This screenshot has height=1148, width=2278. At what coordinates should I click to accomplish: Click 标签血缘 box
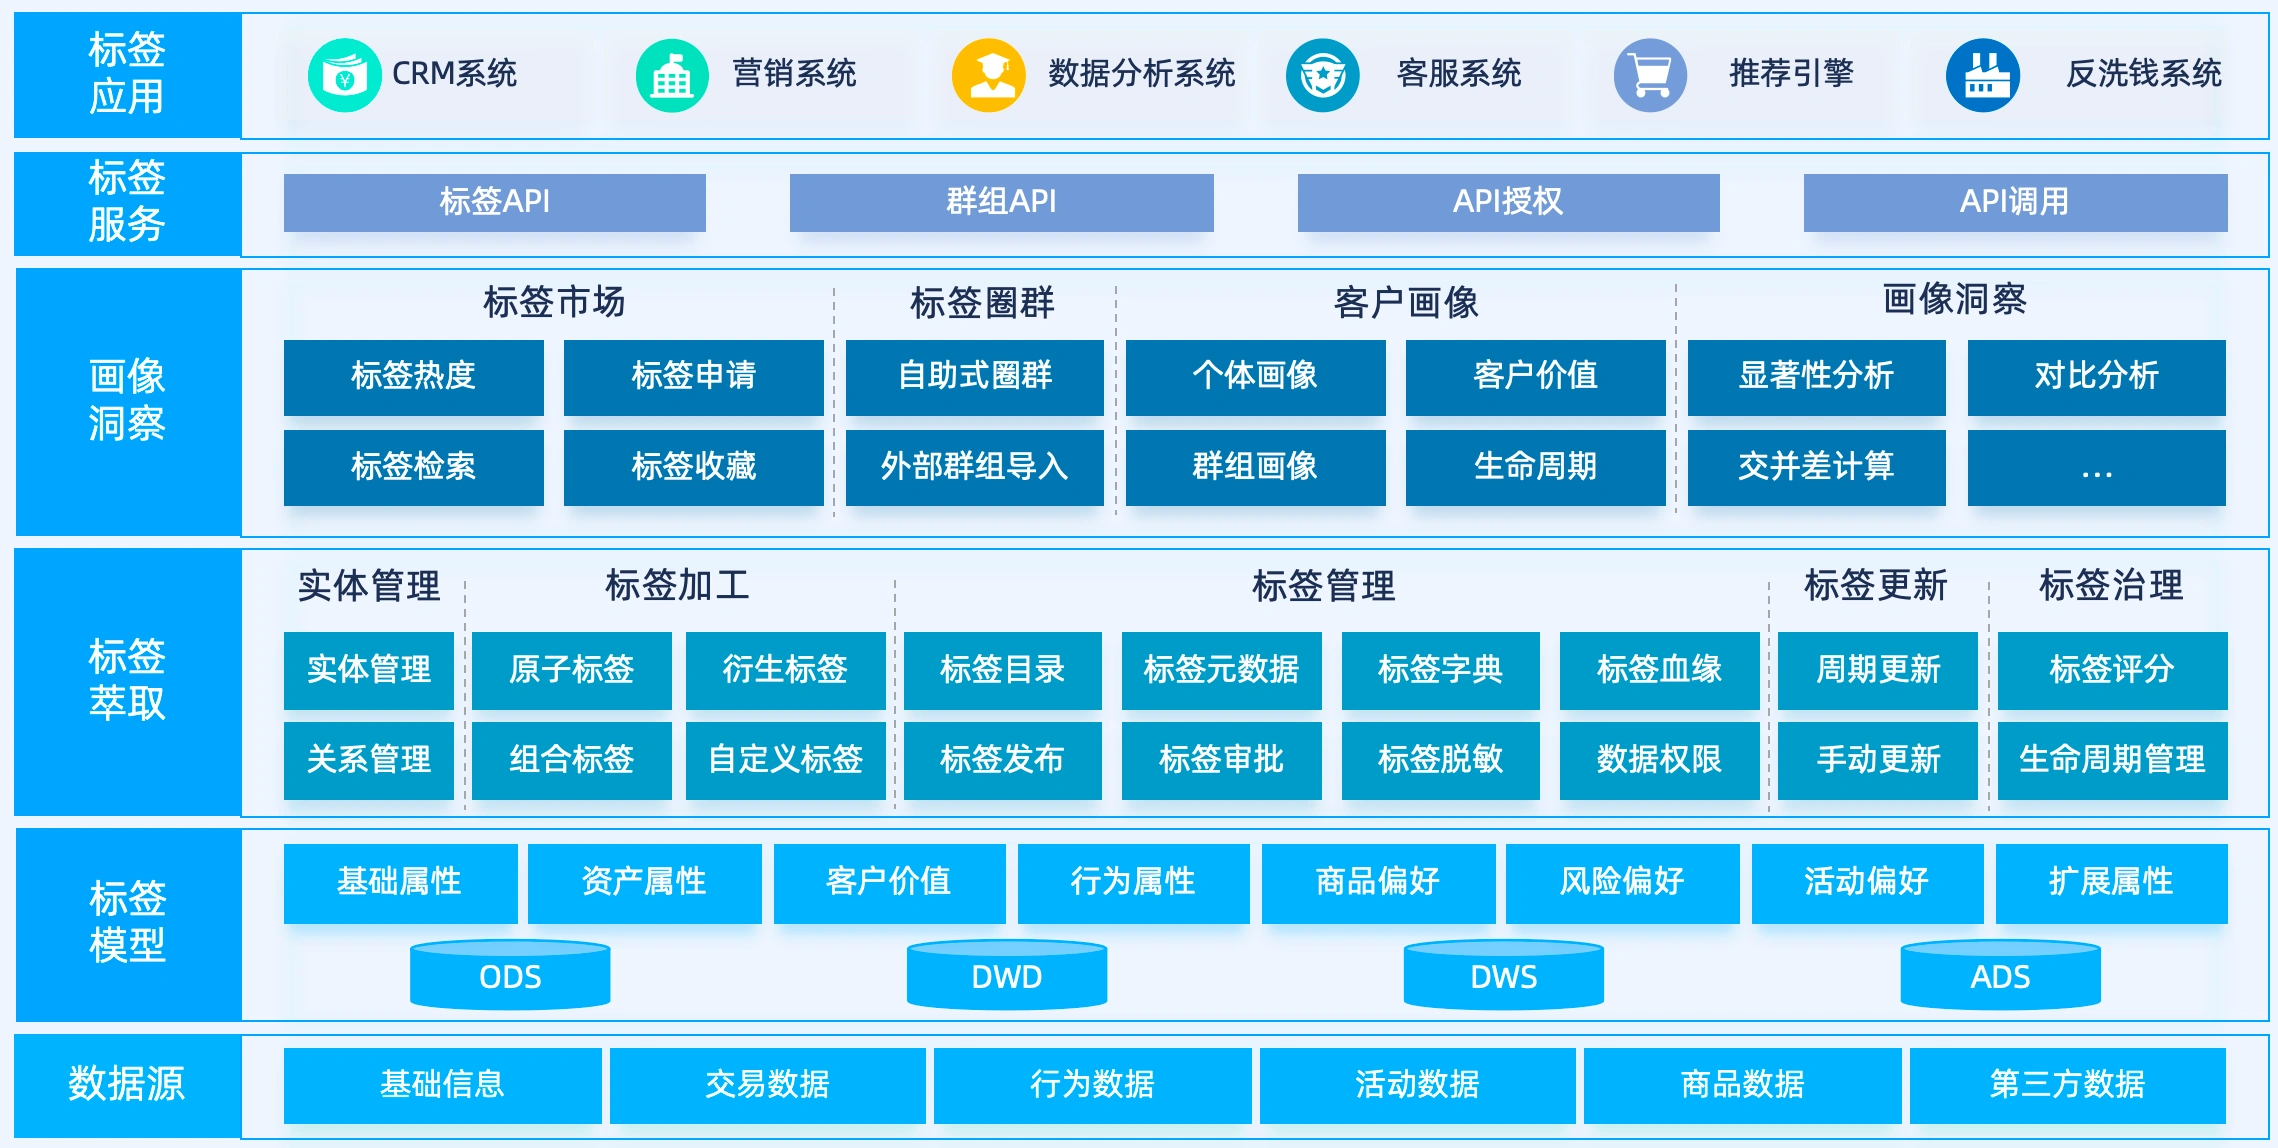(x=1660, y=670)
